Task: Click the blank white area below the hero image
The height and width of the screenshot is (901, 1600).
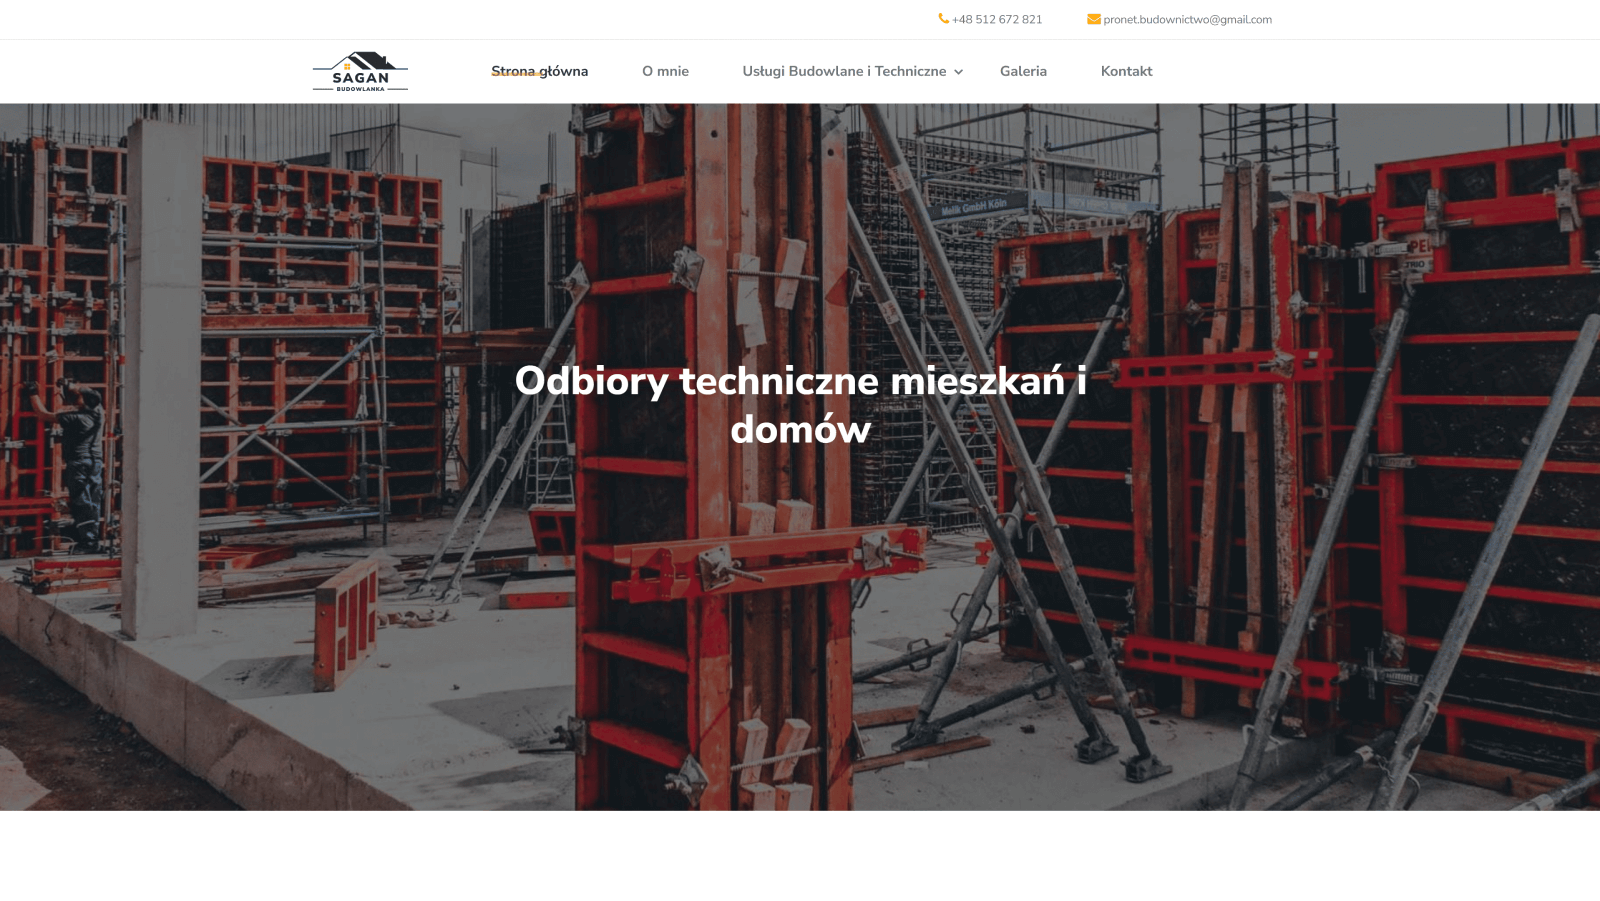Action: (x=800, y=856)
